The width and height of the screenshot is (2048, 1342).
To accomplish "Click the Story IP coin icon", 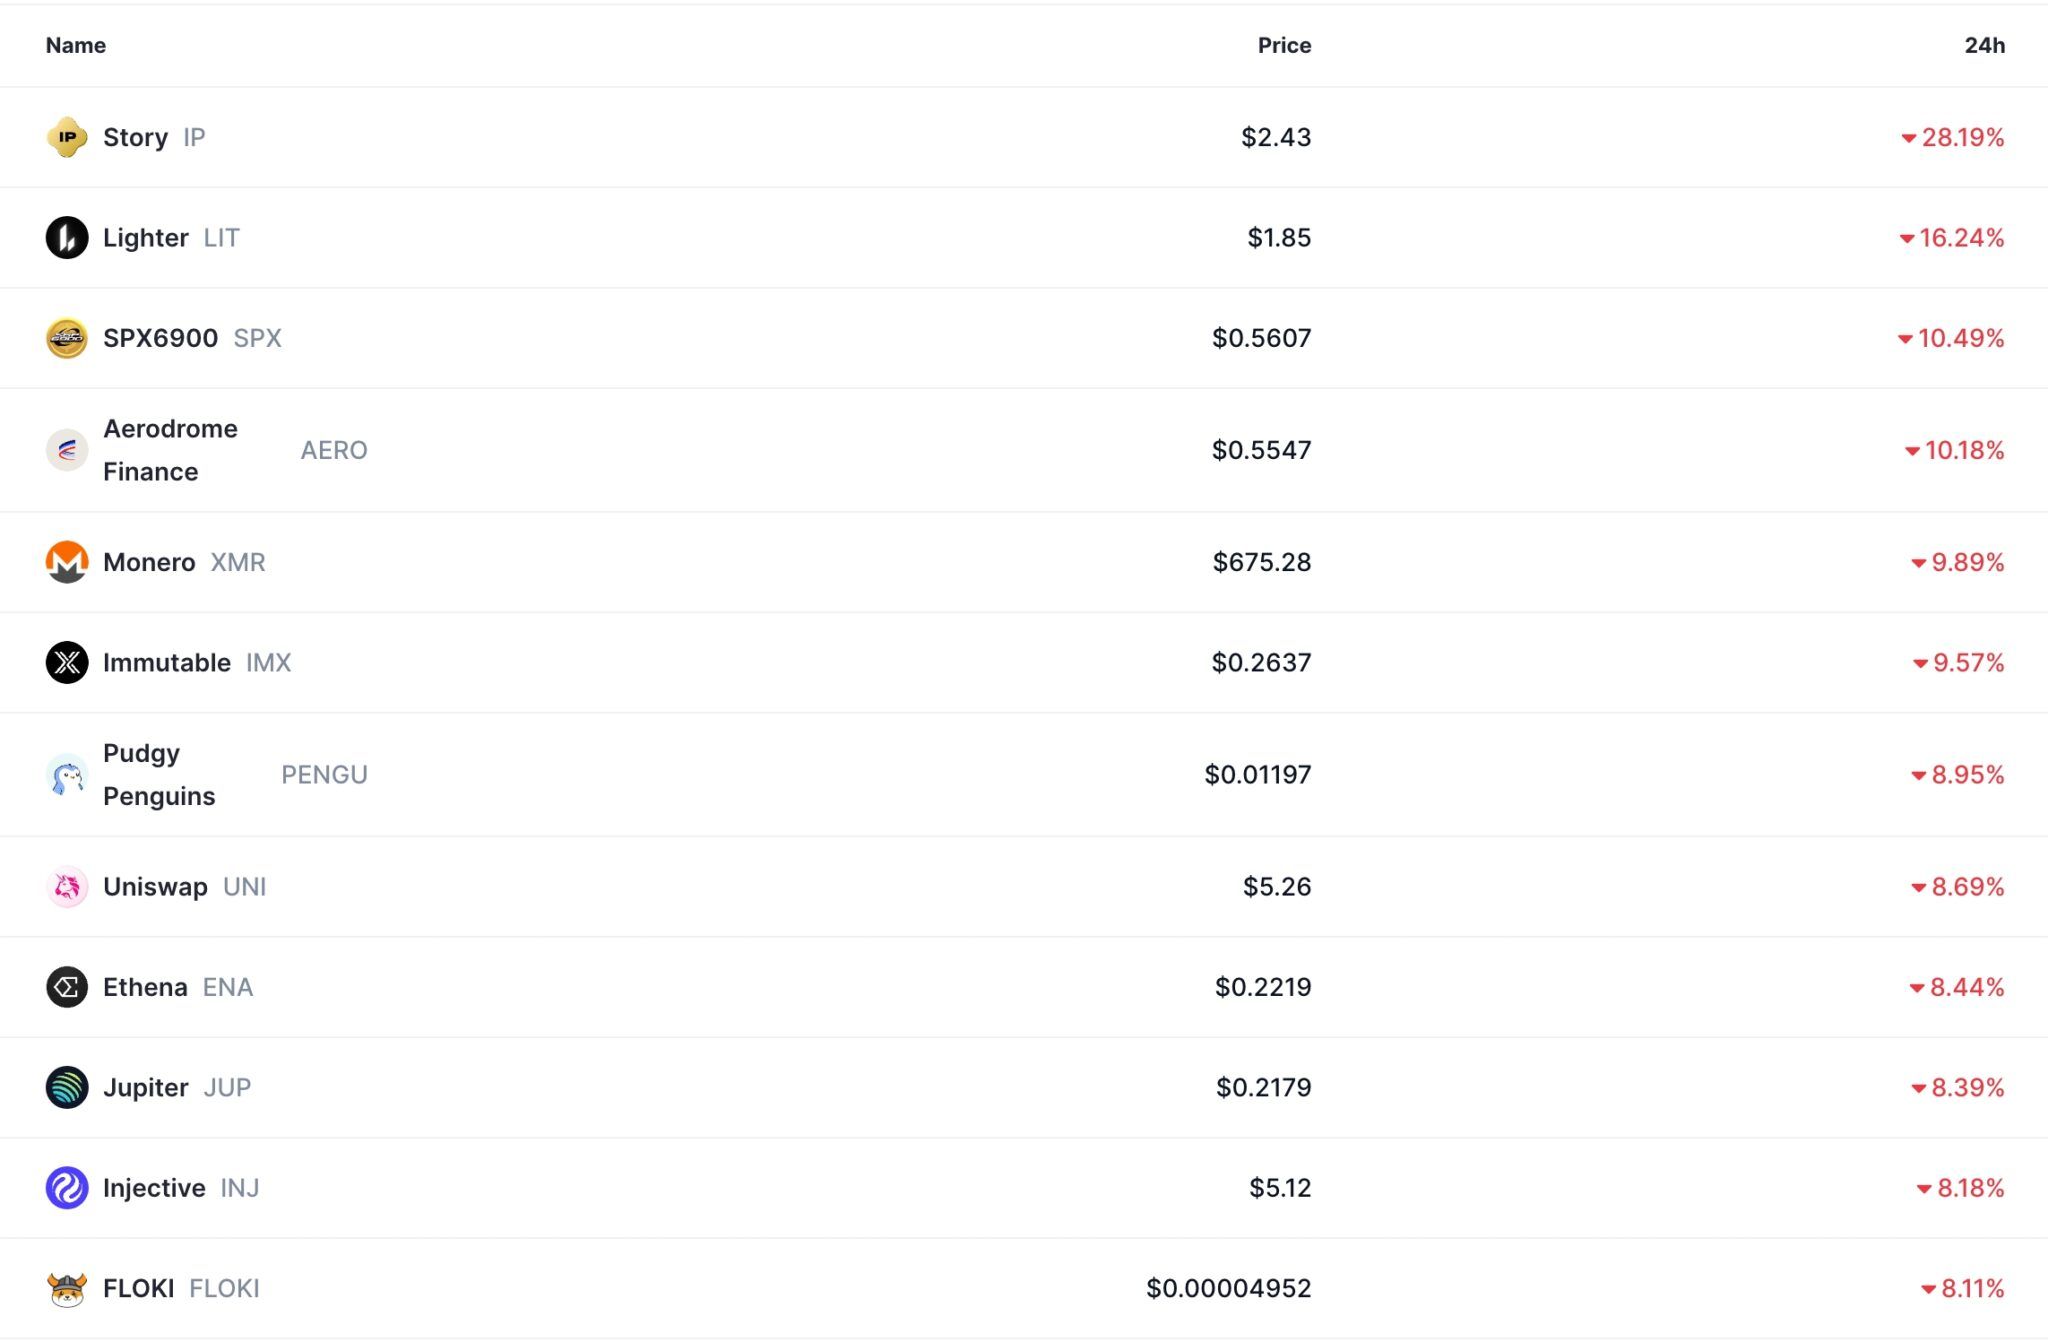I will coord(67,137).
